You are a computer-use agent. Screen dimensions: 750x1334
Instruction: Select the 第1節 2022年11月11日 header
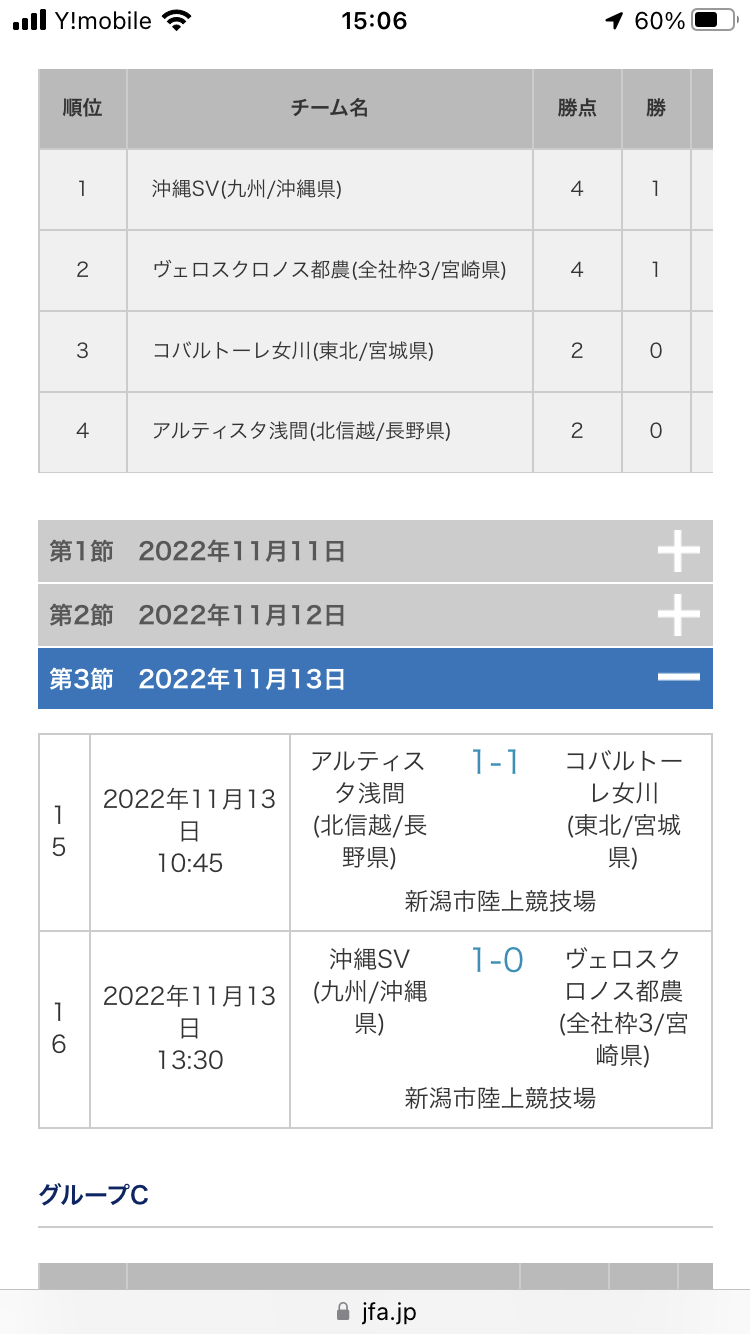pyautogui.click(x=375, y=551)
